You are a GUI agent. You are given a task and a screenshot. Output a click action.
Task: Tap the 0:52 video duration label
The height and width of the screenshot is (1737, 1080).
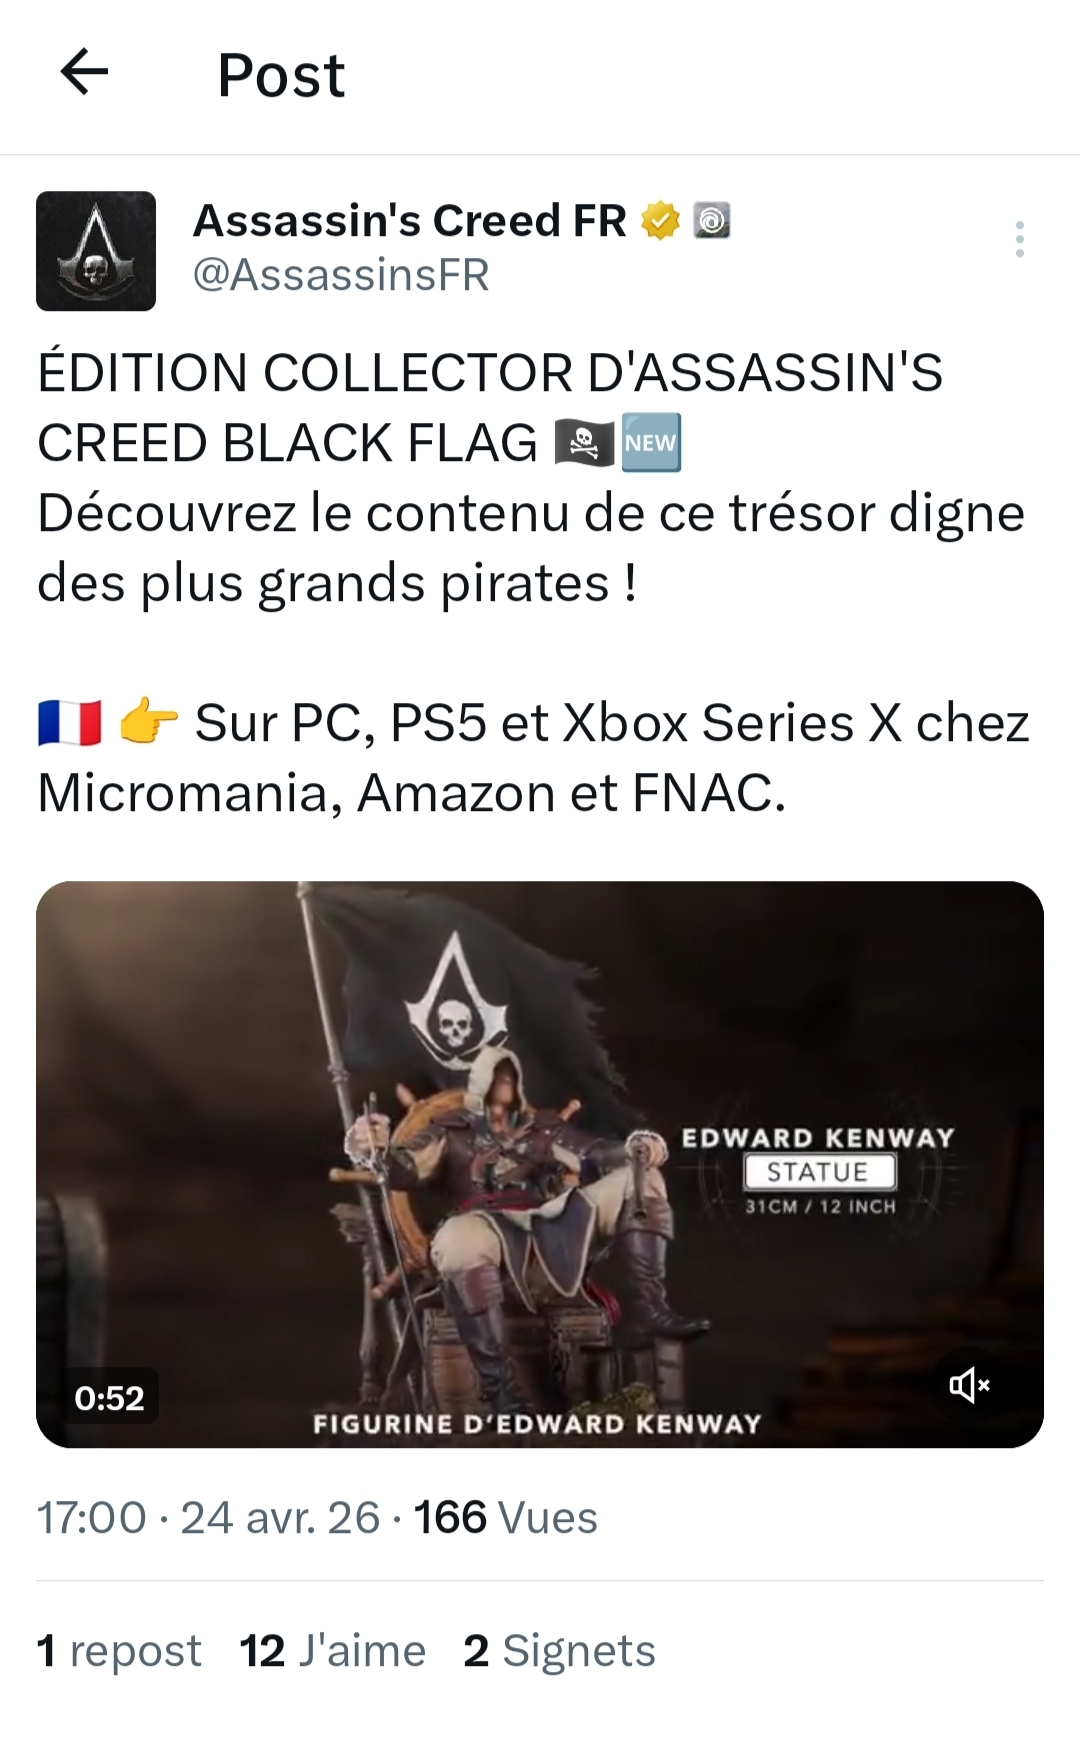tap(109, 1397)
